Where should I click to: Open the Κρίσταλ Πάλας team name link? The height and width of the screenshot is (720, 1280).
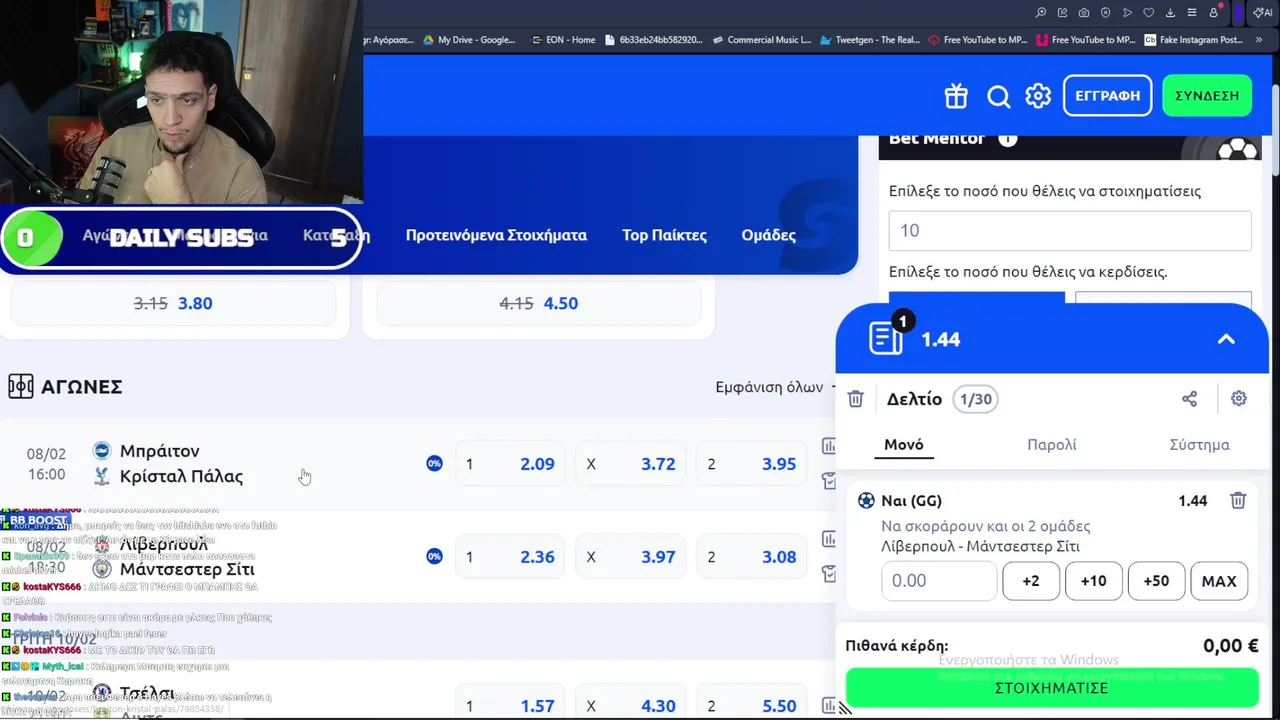click(181, 476)
